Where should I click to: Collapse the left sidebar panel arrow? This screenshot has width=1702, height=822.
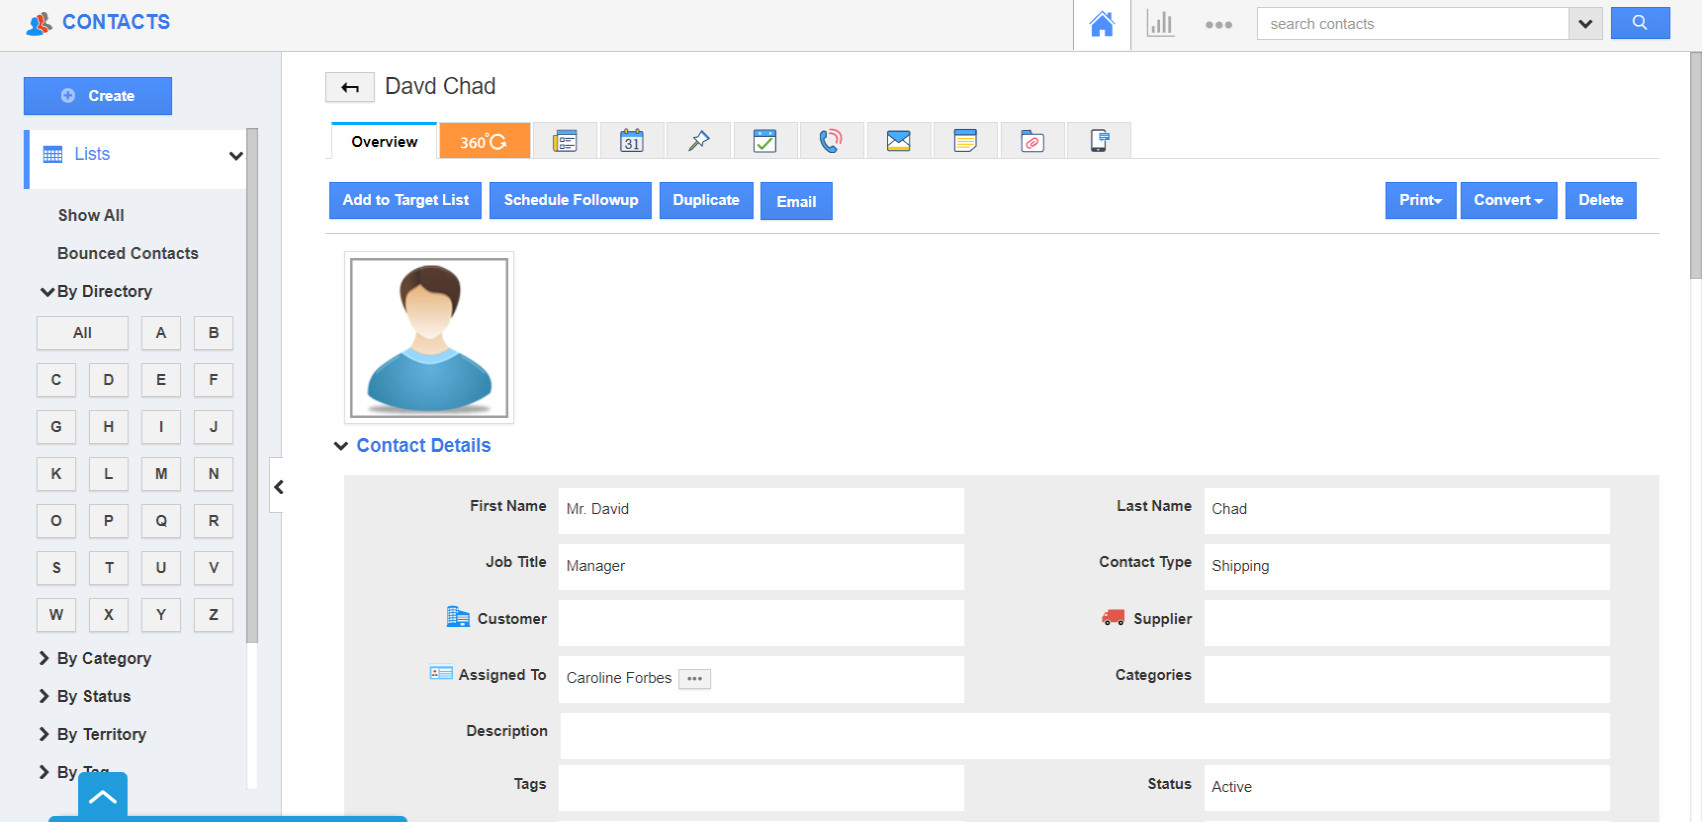279,487
